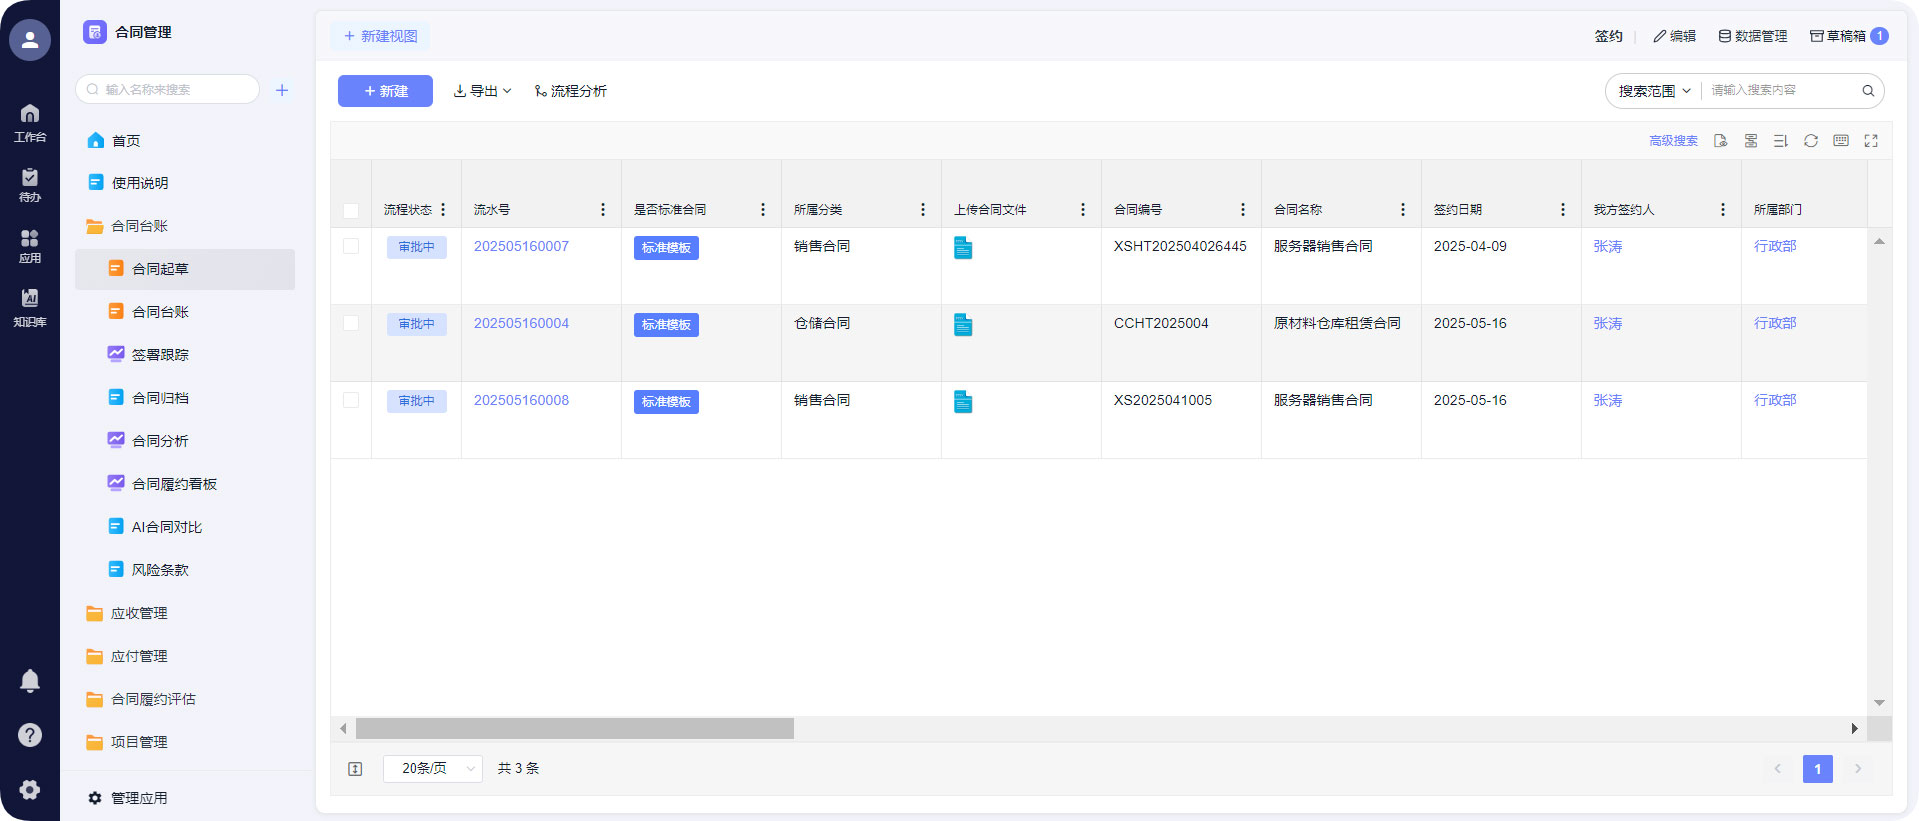Viewport: 1919px width, 821px height.
Task: Check the row for serial 202505160007
Action: (x=351, y=246)
